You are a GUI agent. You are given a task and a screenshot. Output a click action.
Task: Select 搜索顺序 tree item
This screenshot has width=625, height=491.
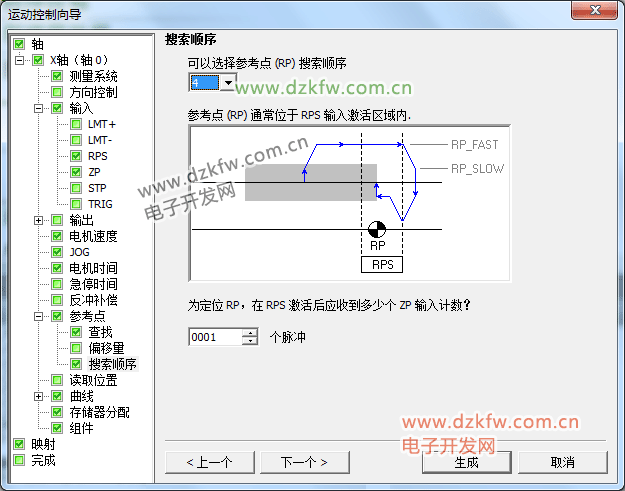[112, 364]
